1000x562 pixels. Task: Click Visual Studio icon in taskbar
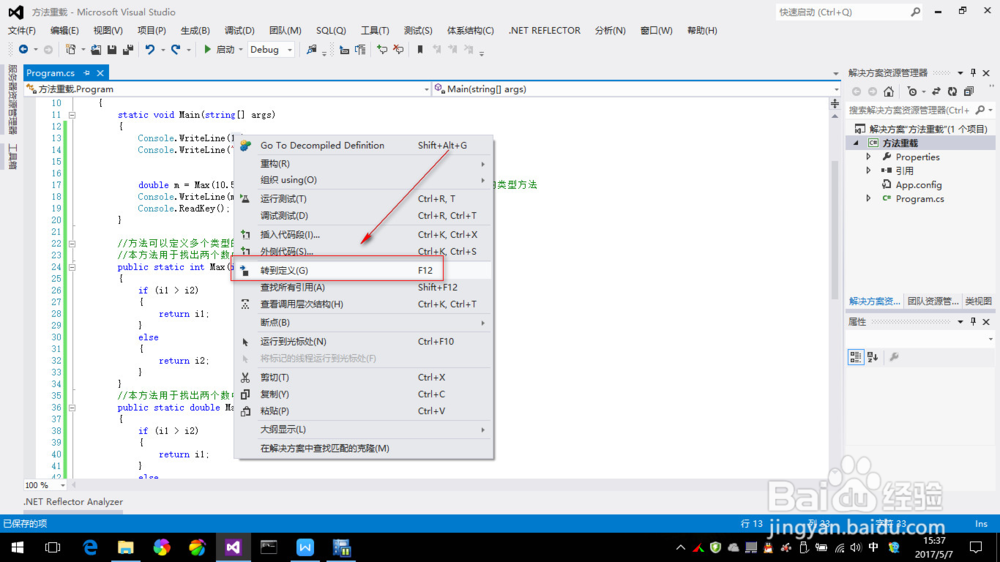click(x=233, y=547)
